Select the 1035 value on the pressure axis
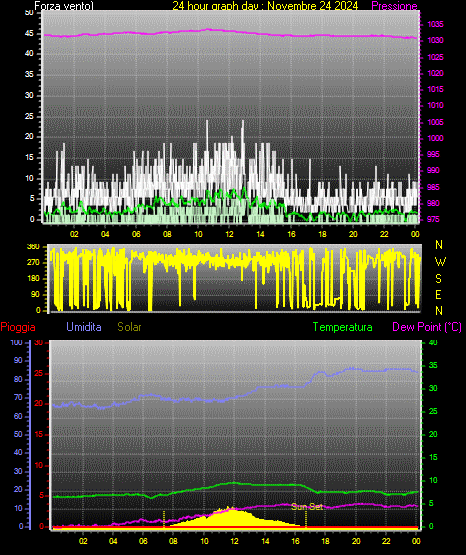 pos(435,24)
